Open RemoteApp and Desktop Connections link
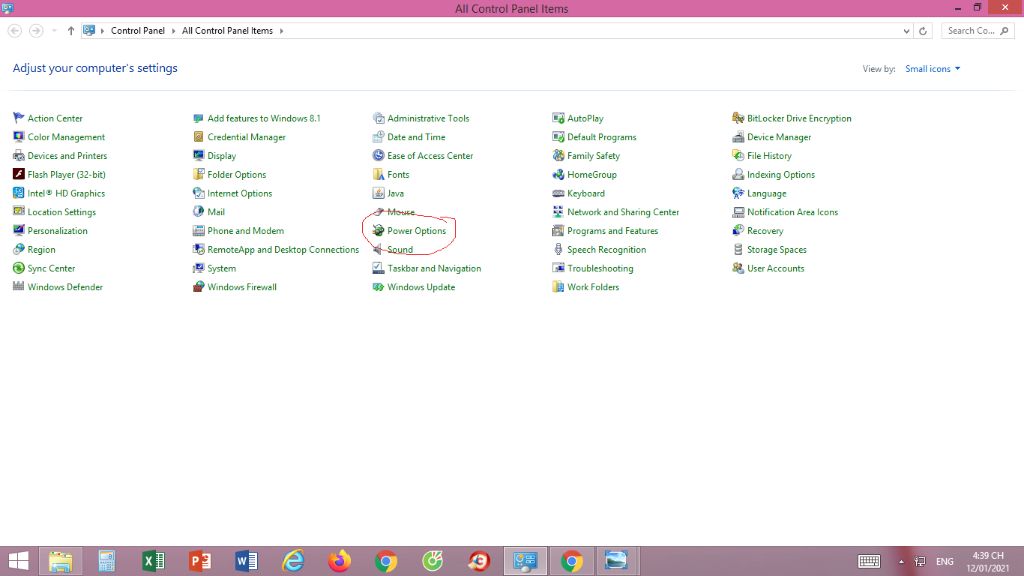The height and width of the screenshot is (576, 1024). [x=283, y=249]
